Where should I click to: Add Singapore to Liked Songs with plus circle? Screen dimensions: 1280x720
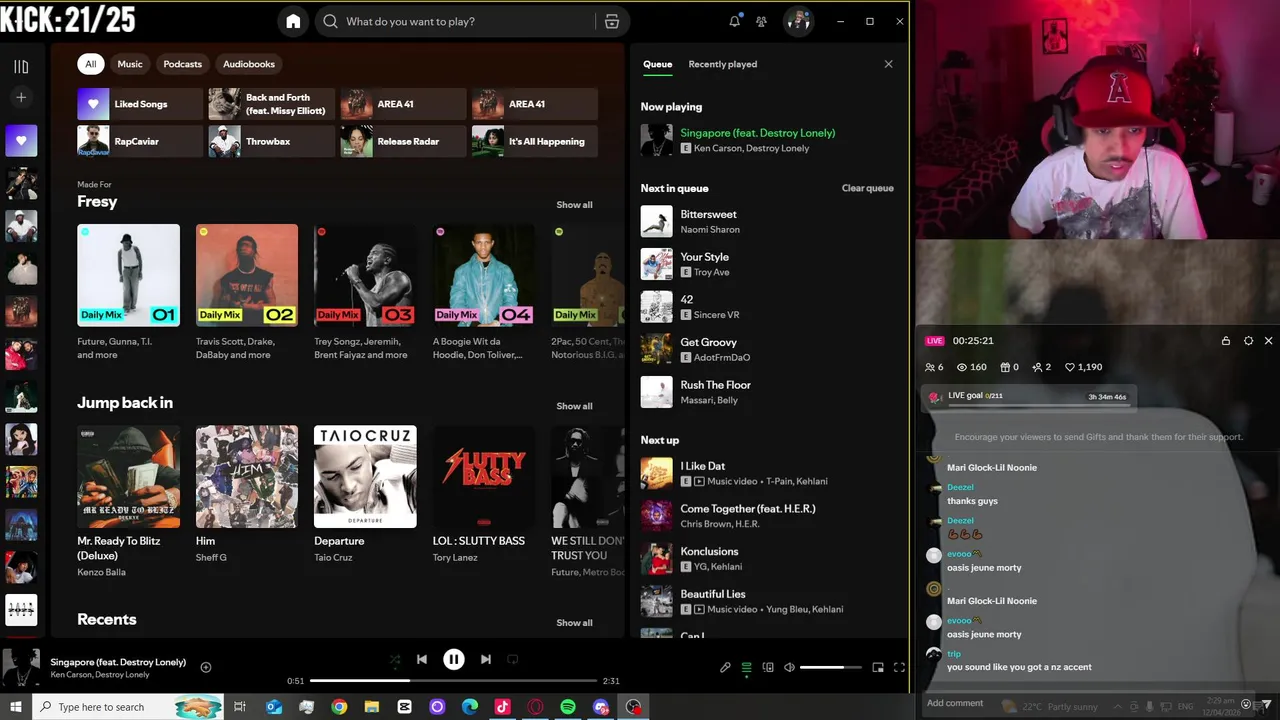click(x=206, y=667)
